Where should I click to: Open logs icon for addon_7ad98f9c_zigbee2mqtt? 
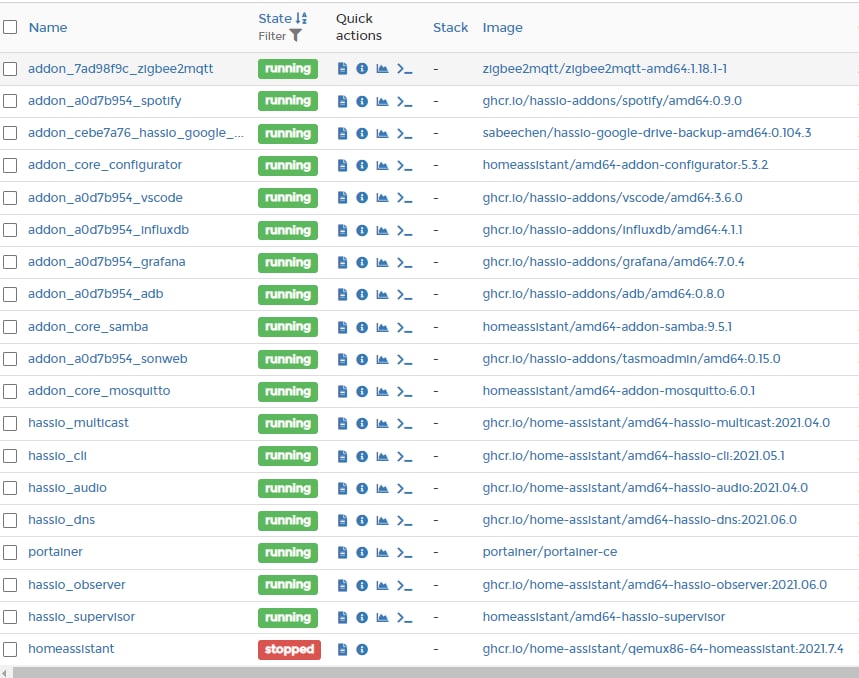coord(342,69)
